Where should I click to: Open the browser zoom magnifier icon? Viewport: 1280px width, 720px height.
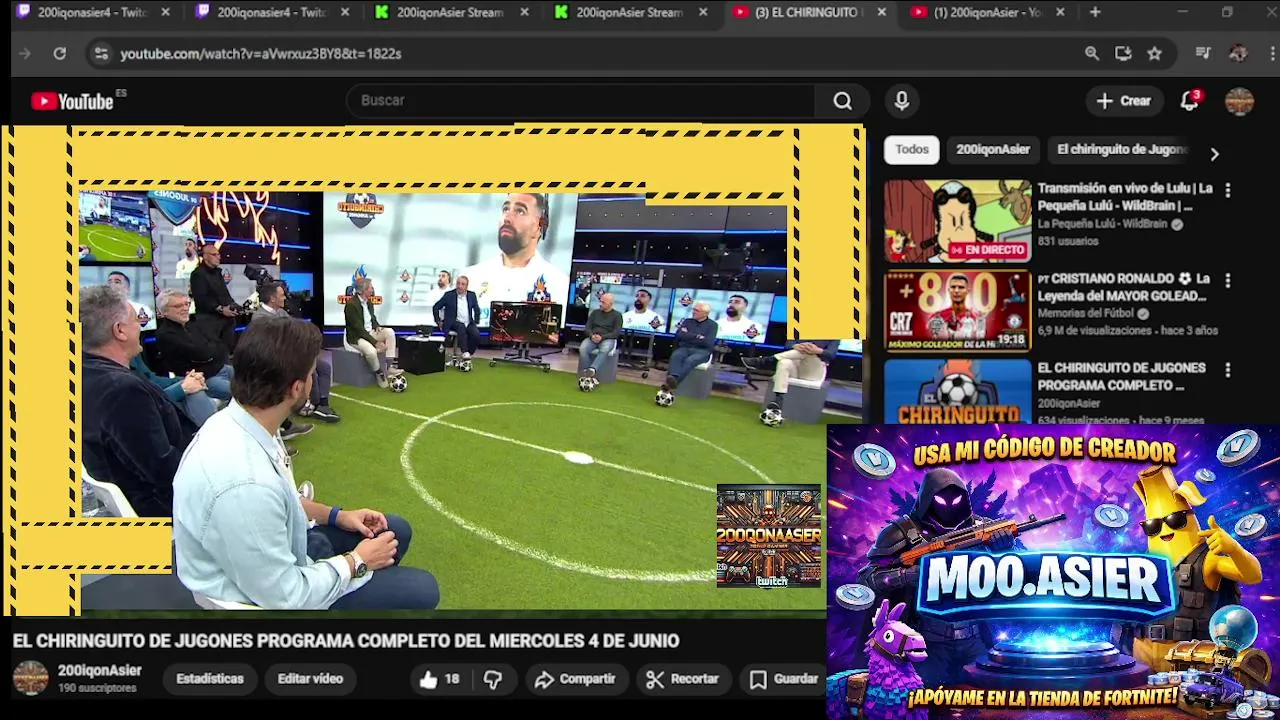1092,54
